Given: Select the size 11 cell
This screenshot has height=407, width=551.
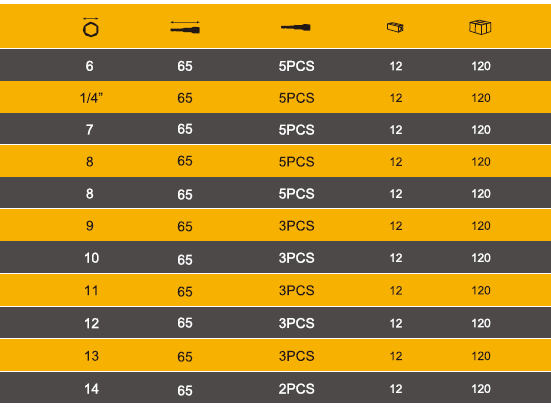Looking at the screenshot, I should pos(91,291).
